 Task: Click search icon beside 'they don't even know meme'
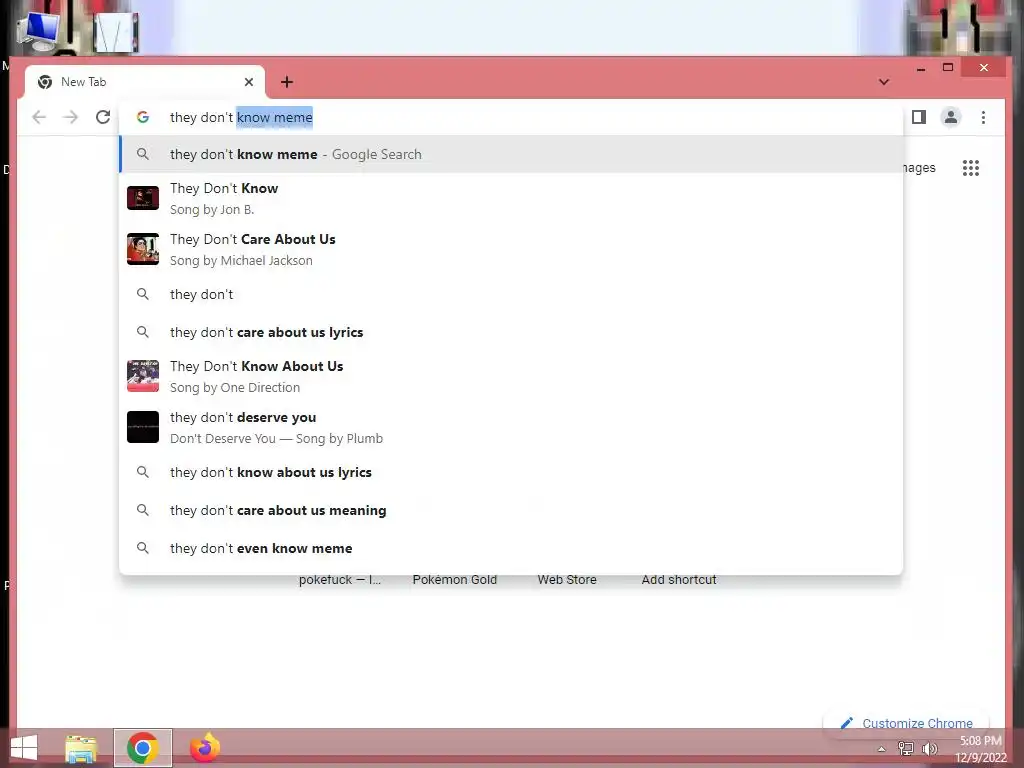[142, 548]
